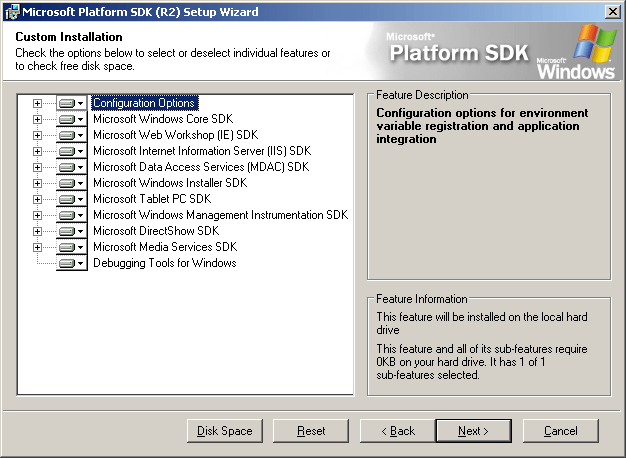
Task: Close the Setup Wizard window
Action: click(x=613, y=12)
